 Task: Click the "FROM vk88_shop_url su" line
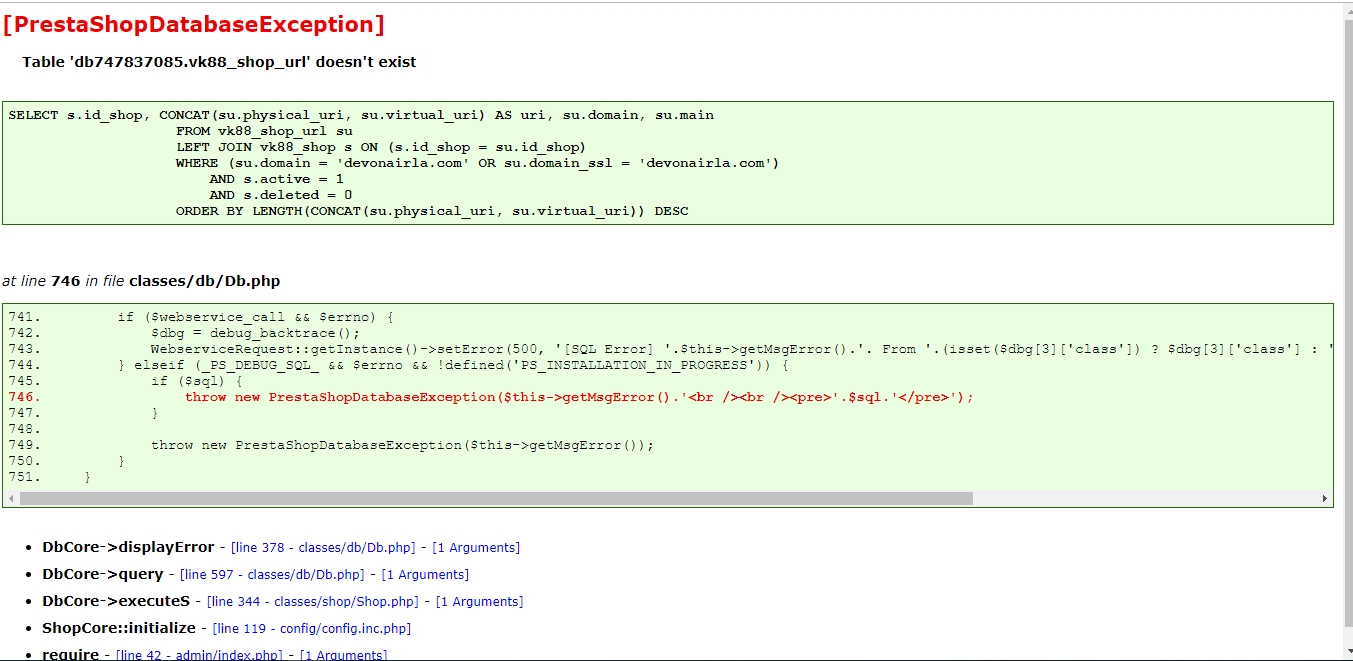tap(264, 131)
